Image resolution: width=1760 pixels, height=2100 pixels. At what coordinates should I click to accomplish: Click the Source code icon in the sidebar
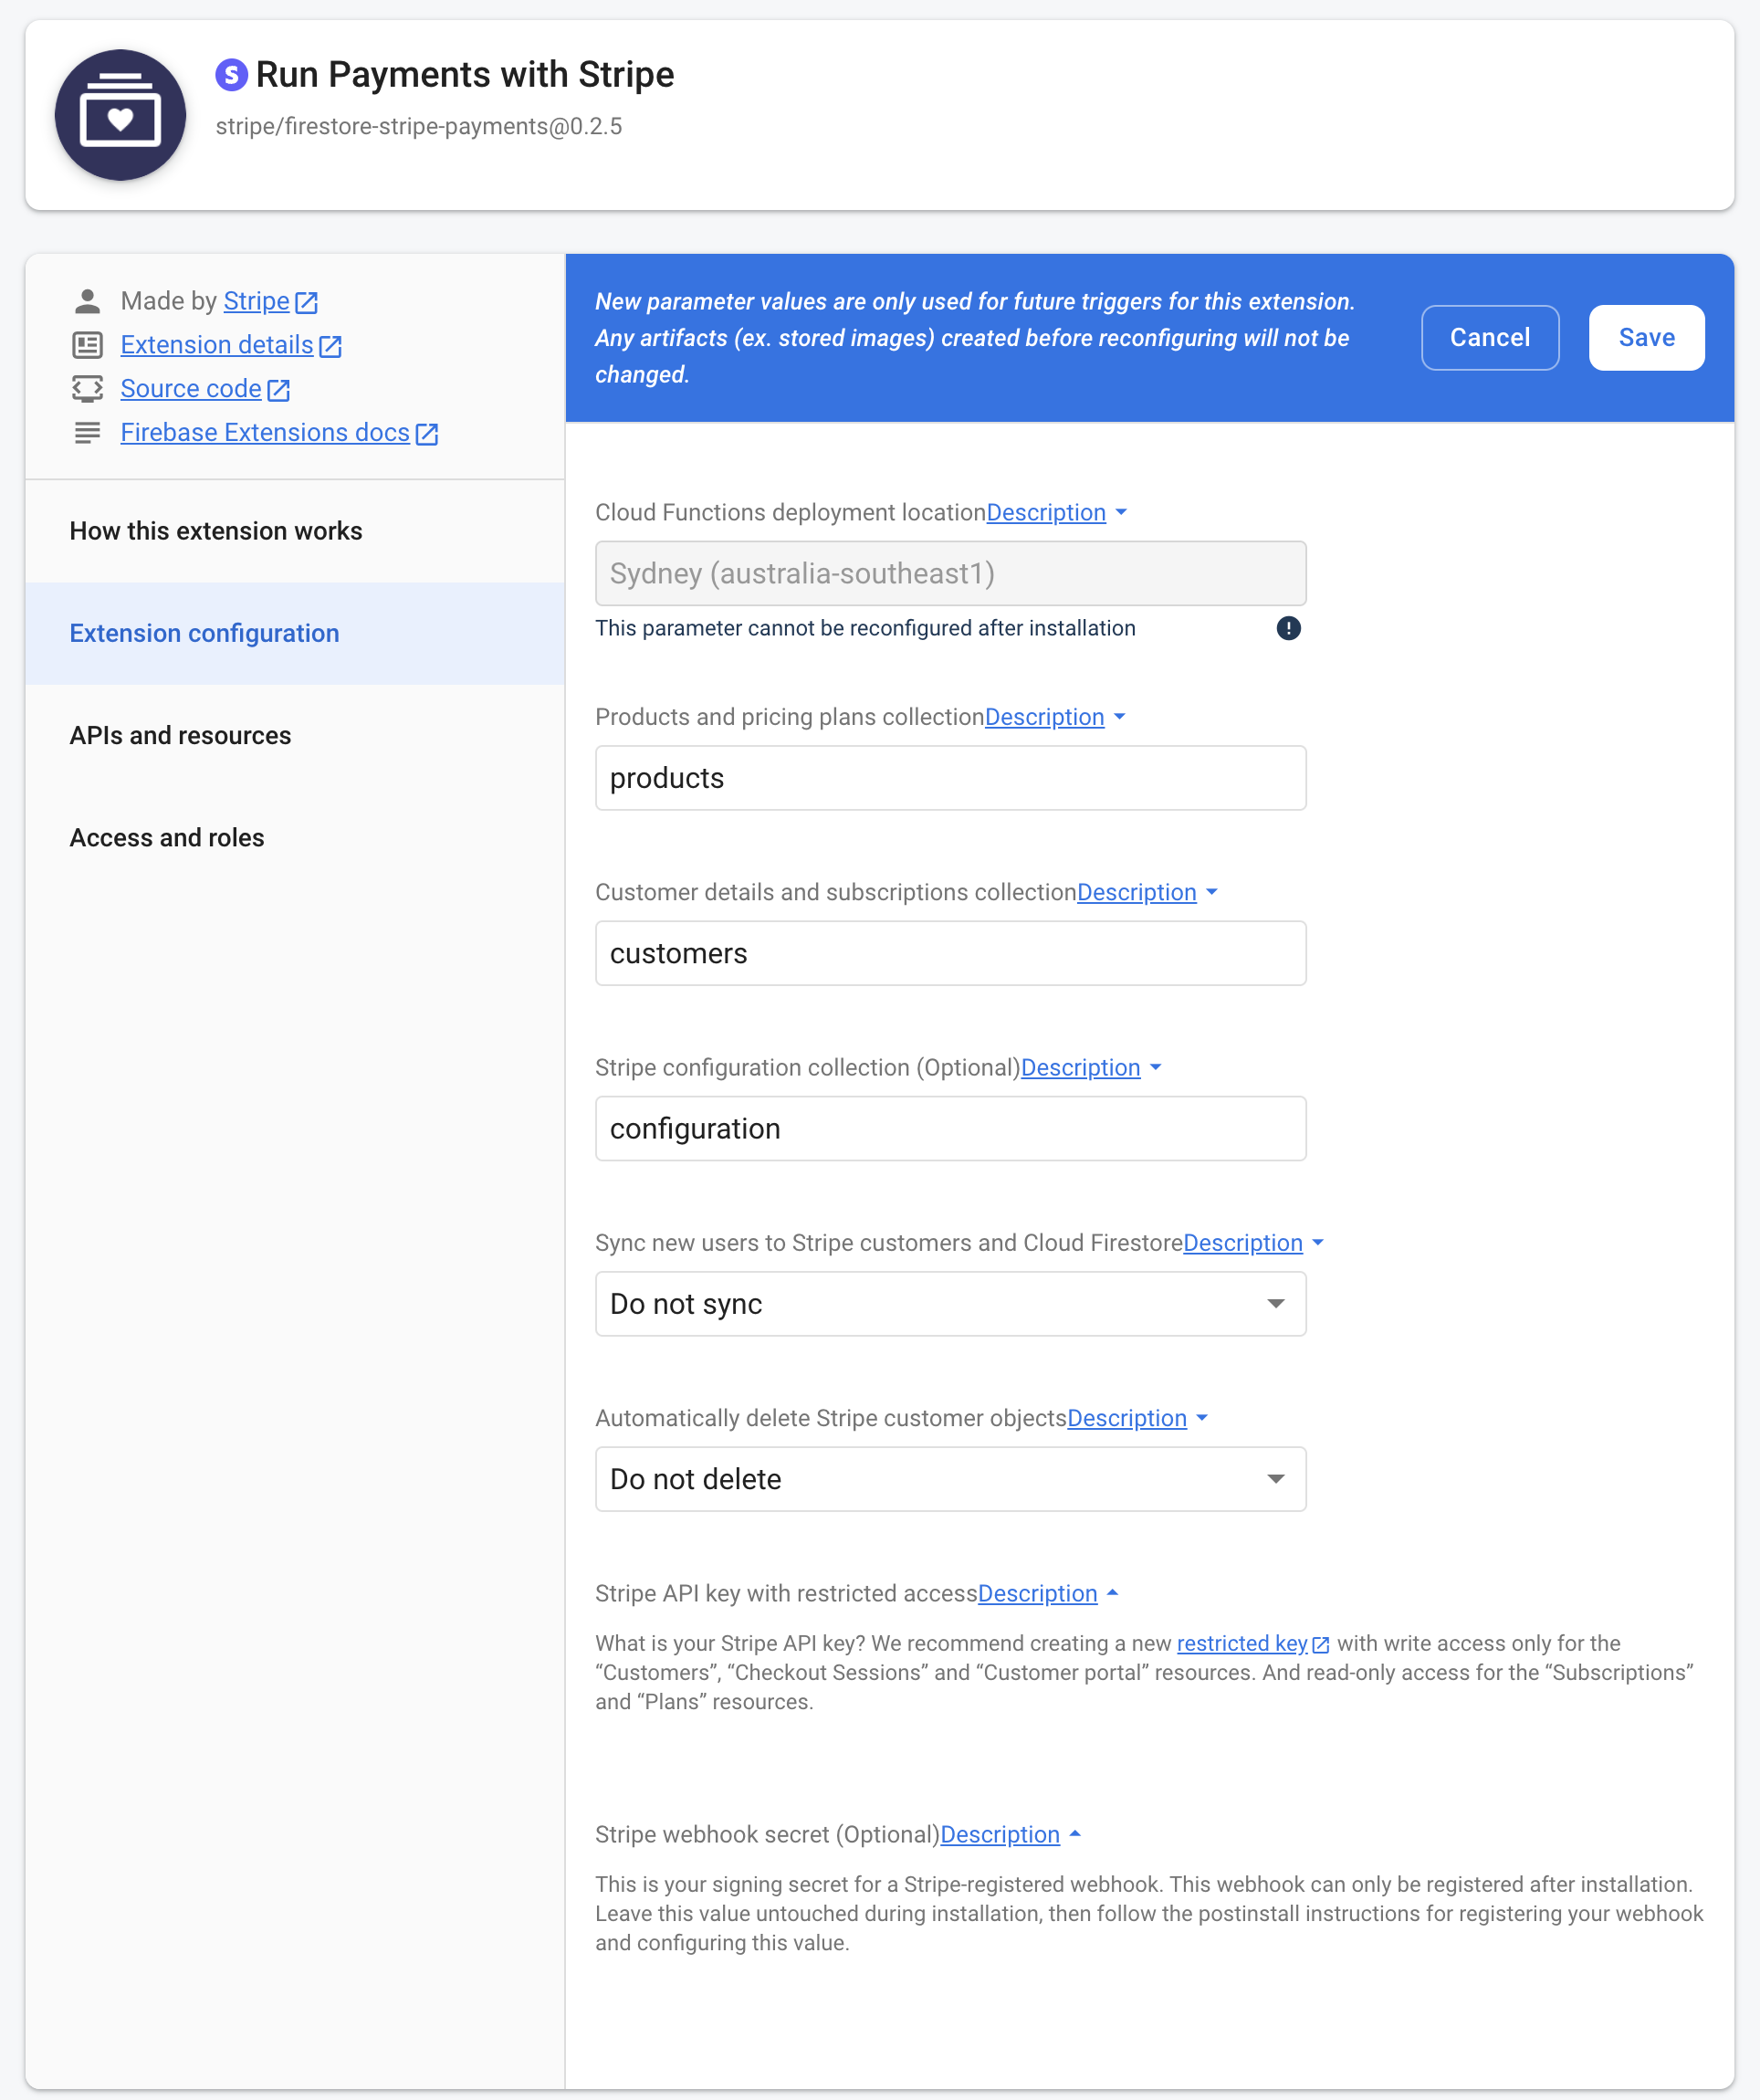(87, 389)
